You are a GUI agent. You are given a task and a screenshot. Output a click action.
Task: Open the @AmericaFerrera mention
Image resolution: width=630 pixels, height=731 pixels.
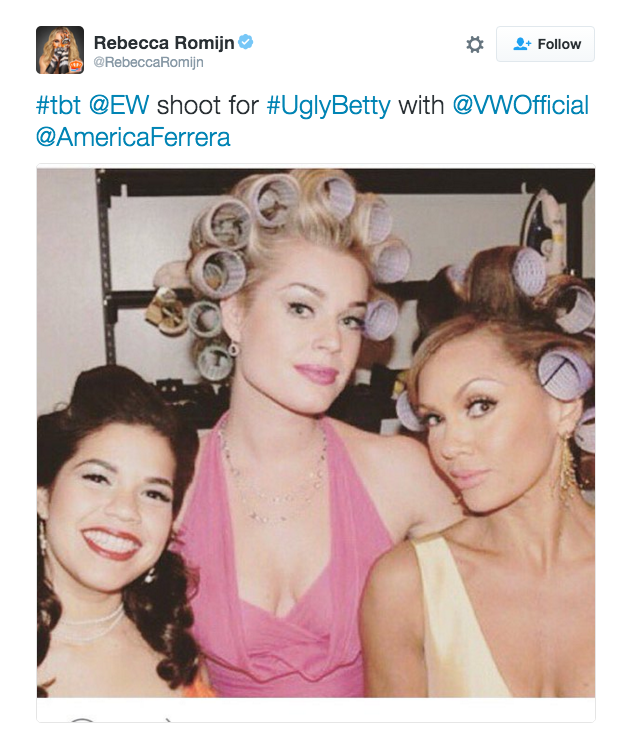tap(133, 137)
